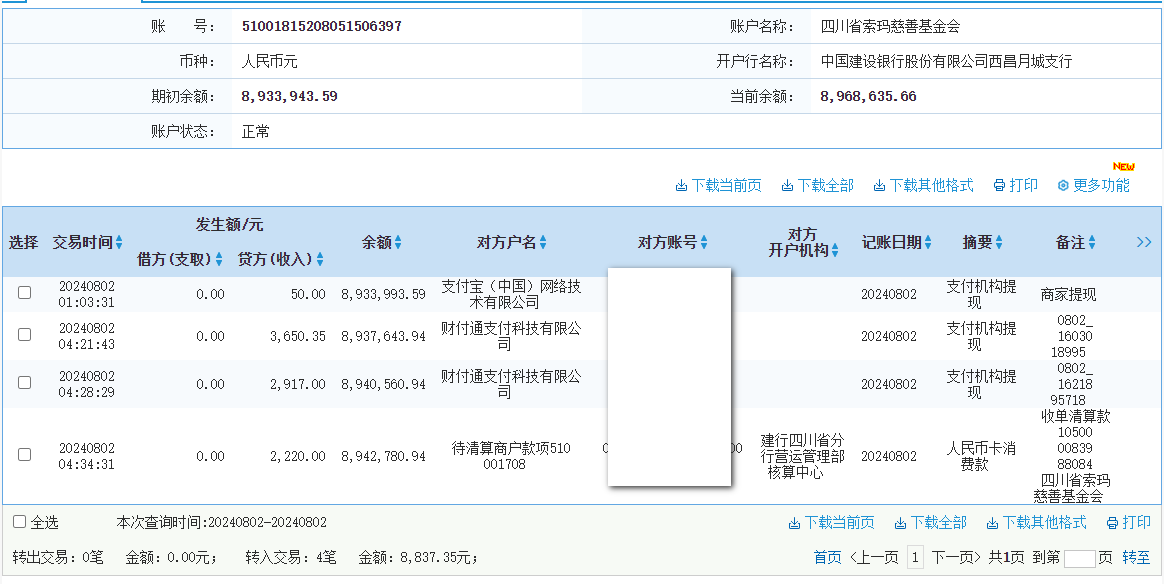
Task: Click the 2,220.00 credit amount
Action: coord(298,456)
